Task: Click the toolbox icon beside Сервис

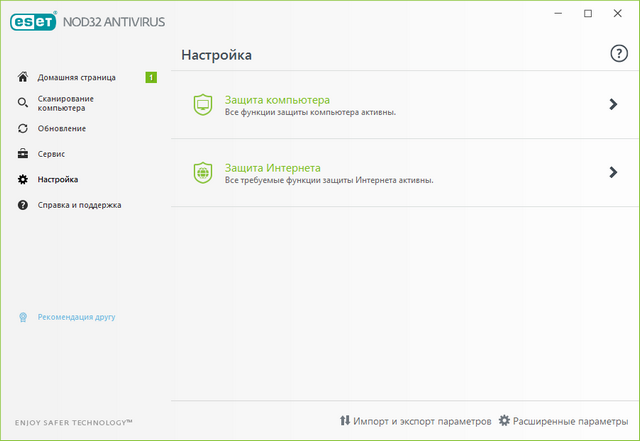Action: point(23,154)
